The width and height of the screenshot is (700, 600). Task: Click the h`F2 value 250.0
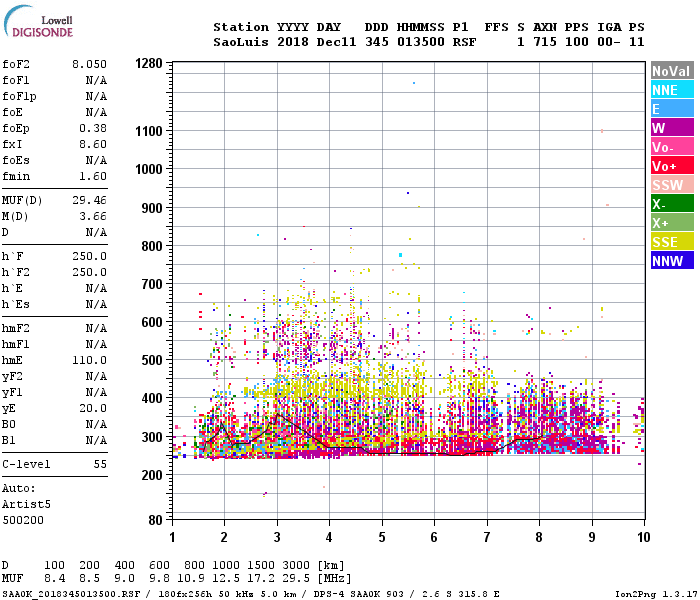[89, 272]
